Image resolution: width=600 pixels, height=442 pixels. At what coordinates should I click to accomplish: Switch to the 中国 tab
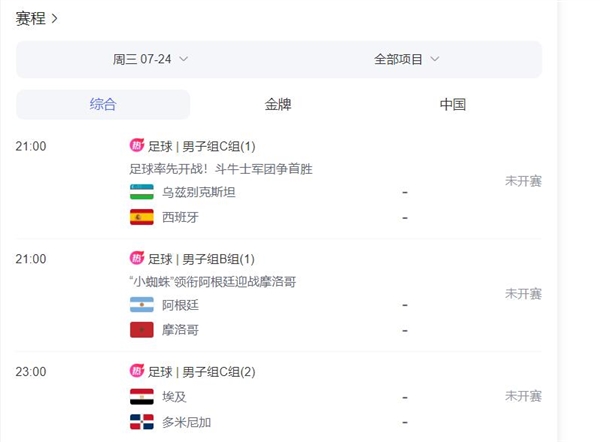click(x=453, y=104)
